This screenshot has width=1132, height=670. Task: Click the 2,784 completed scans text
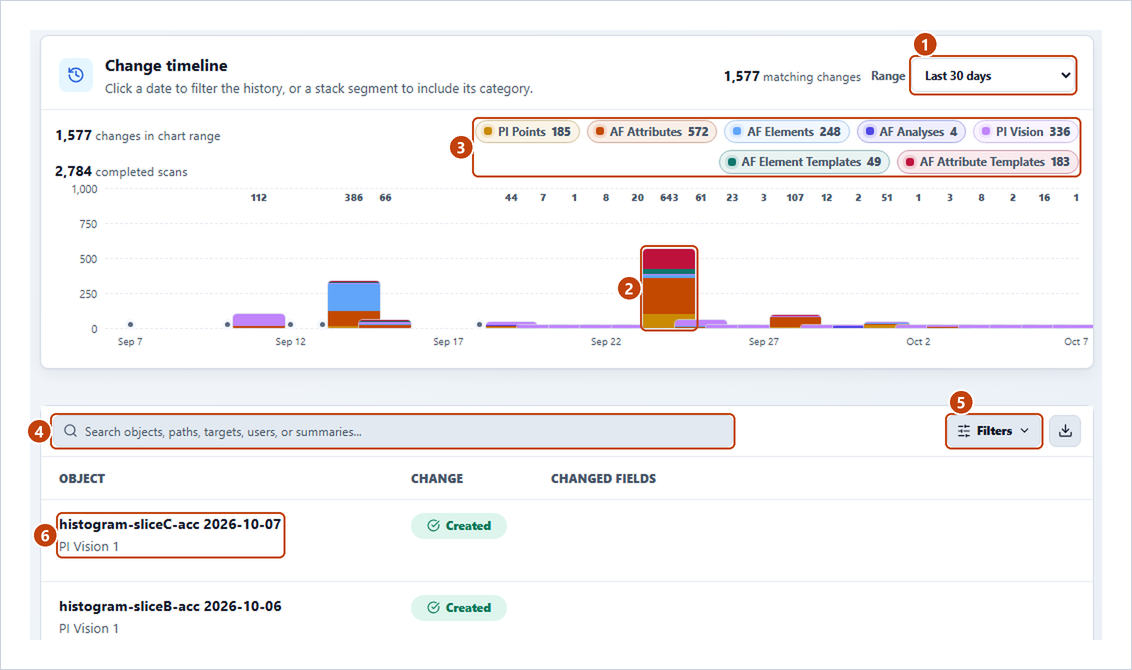(x=121, y=172)
